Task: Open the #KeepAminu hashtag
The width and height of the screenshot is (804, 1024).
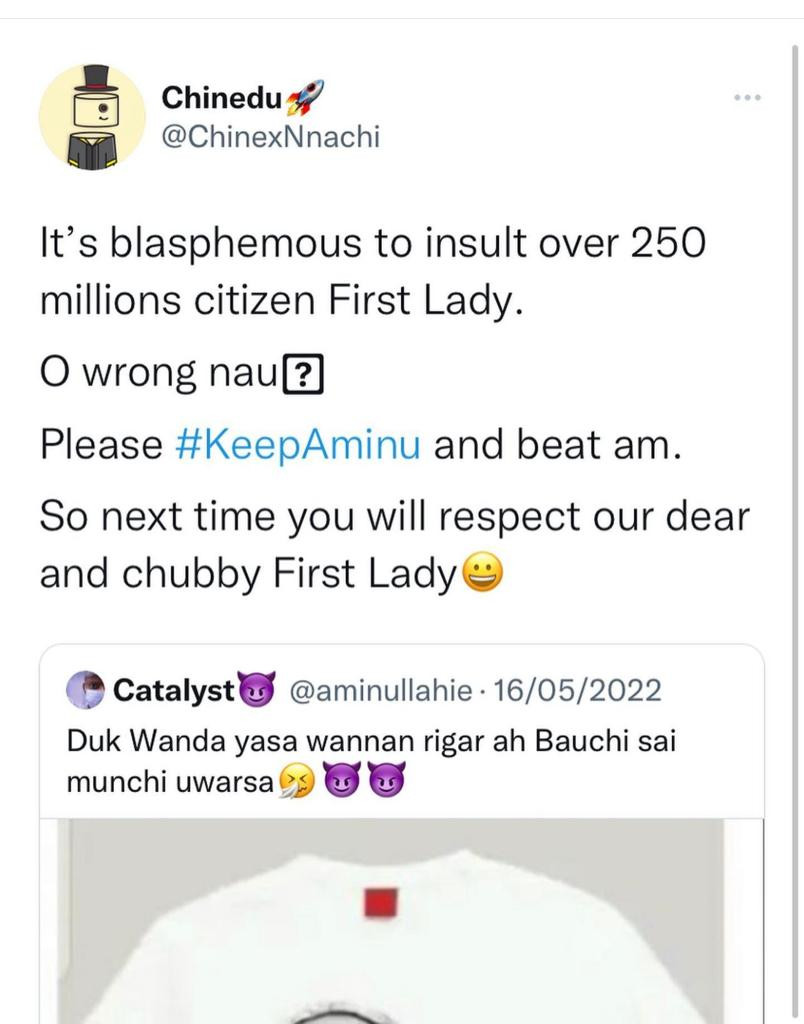Action: 298,445
